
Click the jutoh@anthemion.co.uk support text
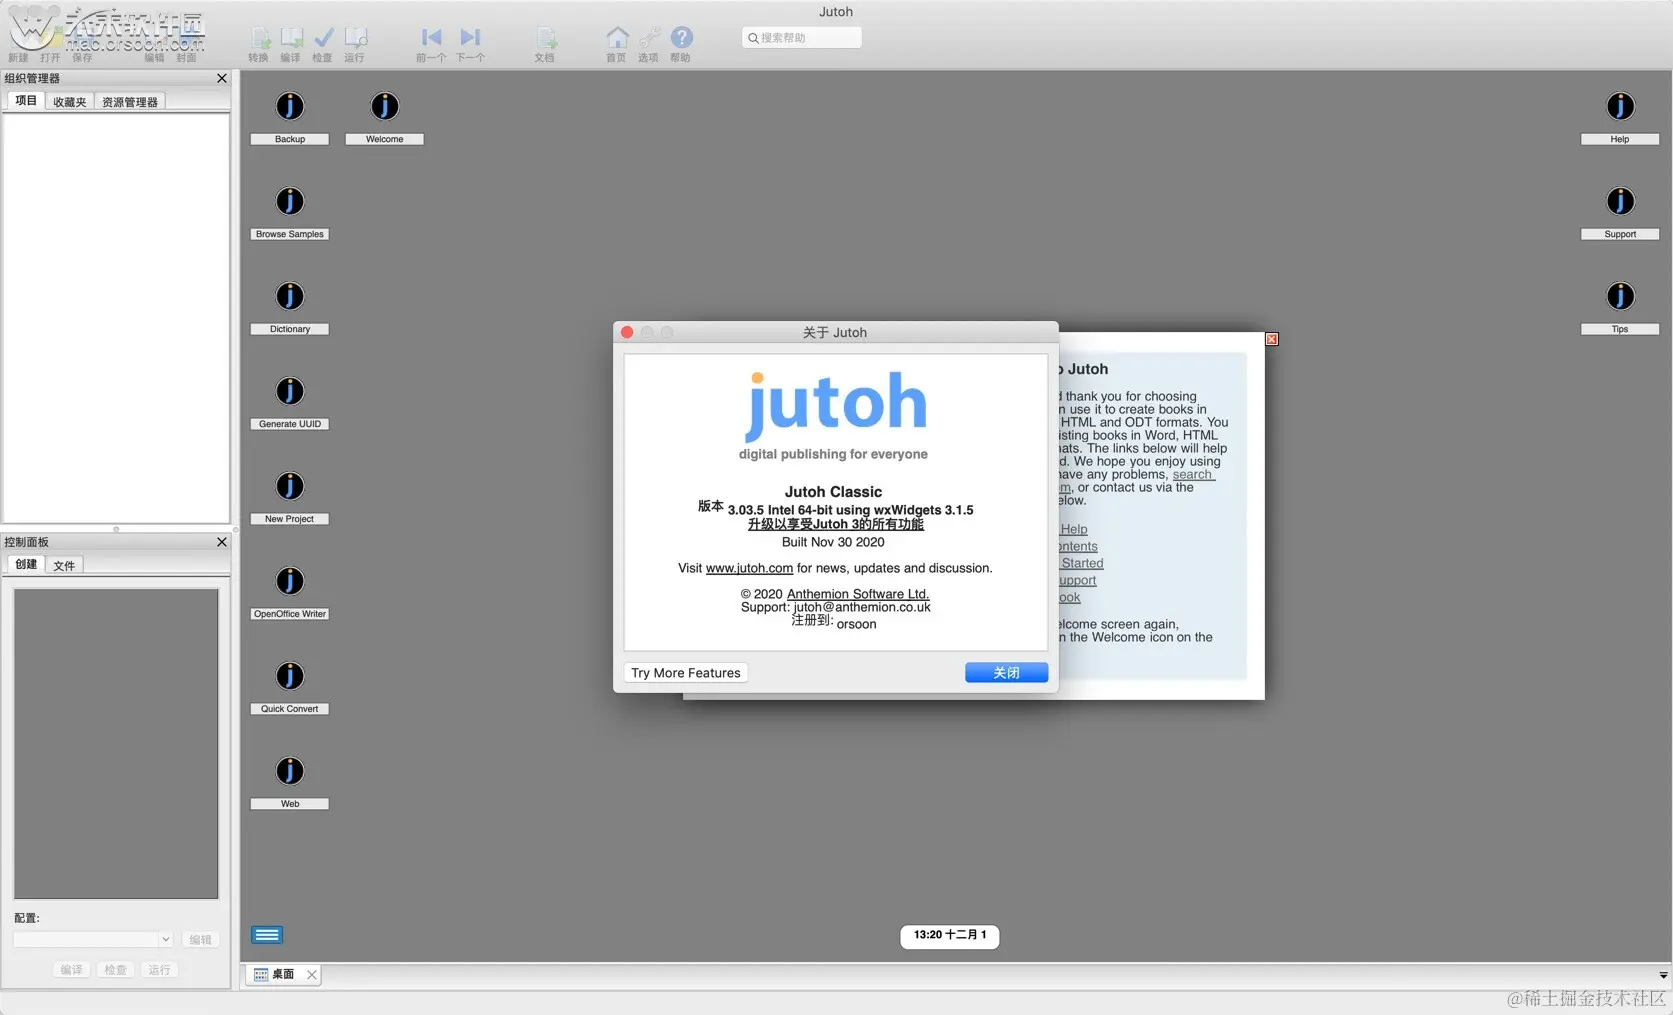point(862,607)
